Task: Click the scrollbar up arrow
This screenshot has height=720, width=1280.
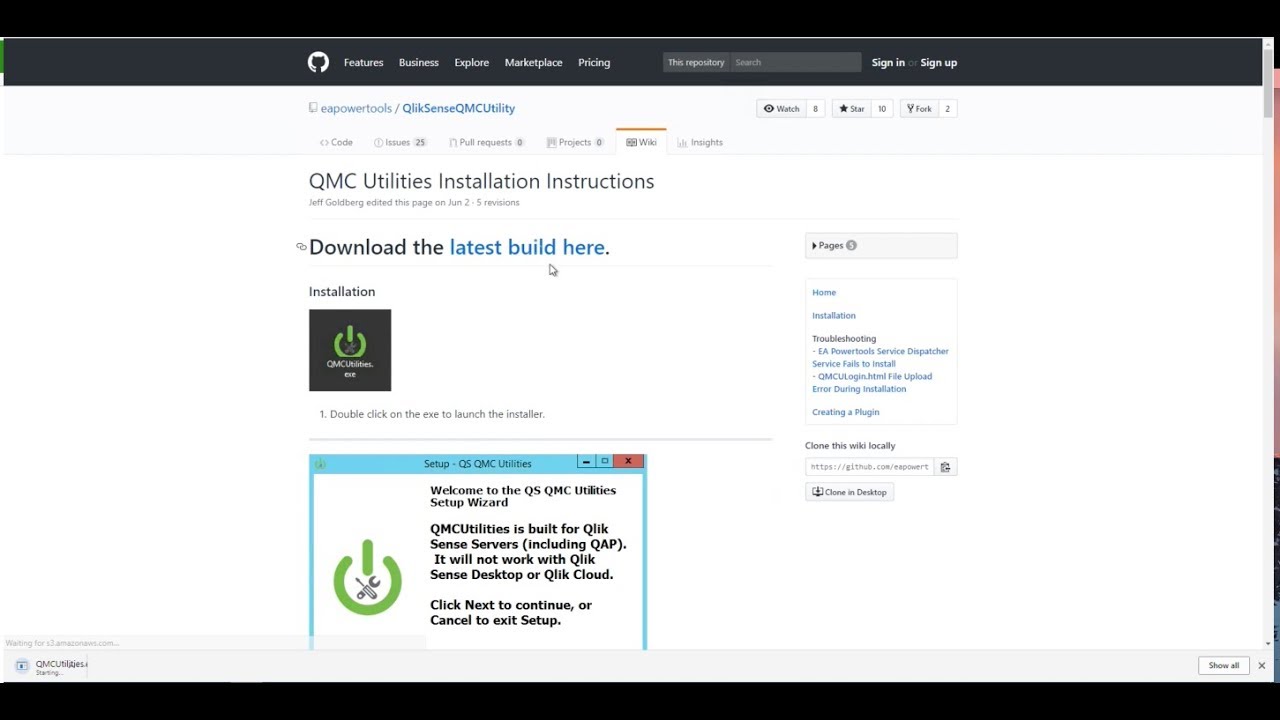Action: [1268, 44]
